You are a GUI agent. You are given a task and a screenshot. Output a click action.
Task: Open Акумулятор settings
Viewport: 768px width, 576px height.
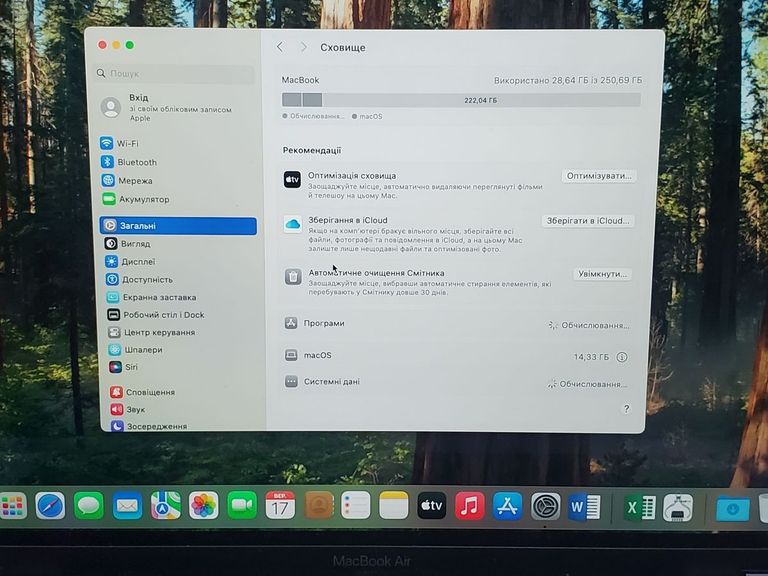click(x=136, y=199)
